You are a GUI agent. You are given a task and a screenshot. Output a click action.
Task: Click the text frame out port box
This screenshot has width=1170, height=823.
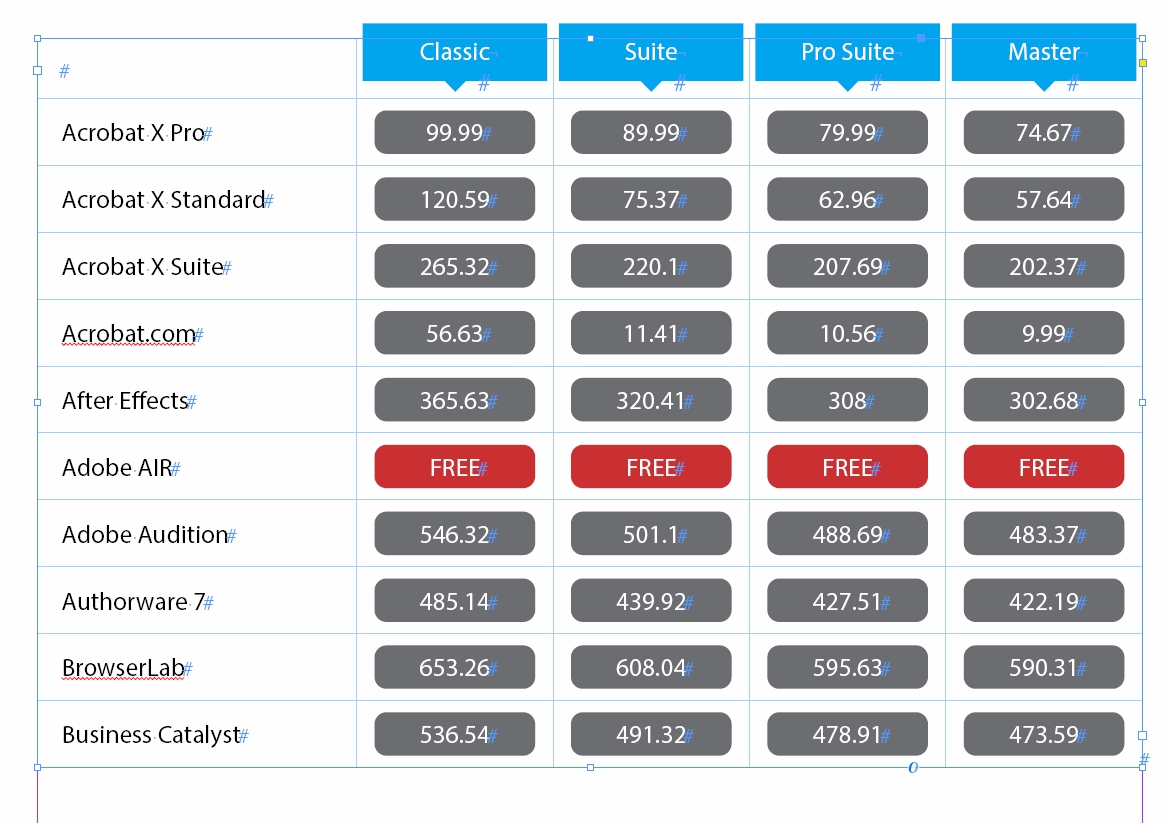click(1143, 735)
